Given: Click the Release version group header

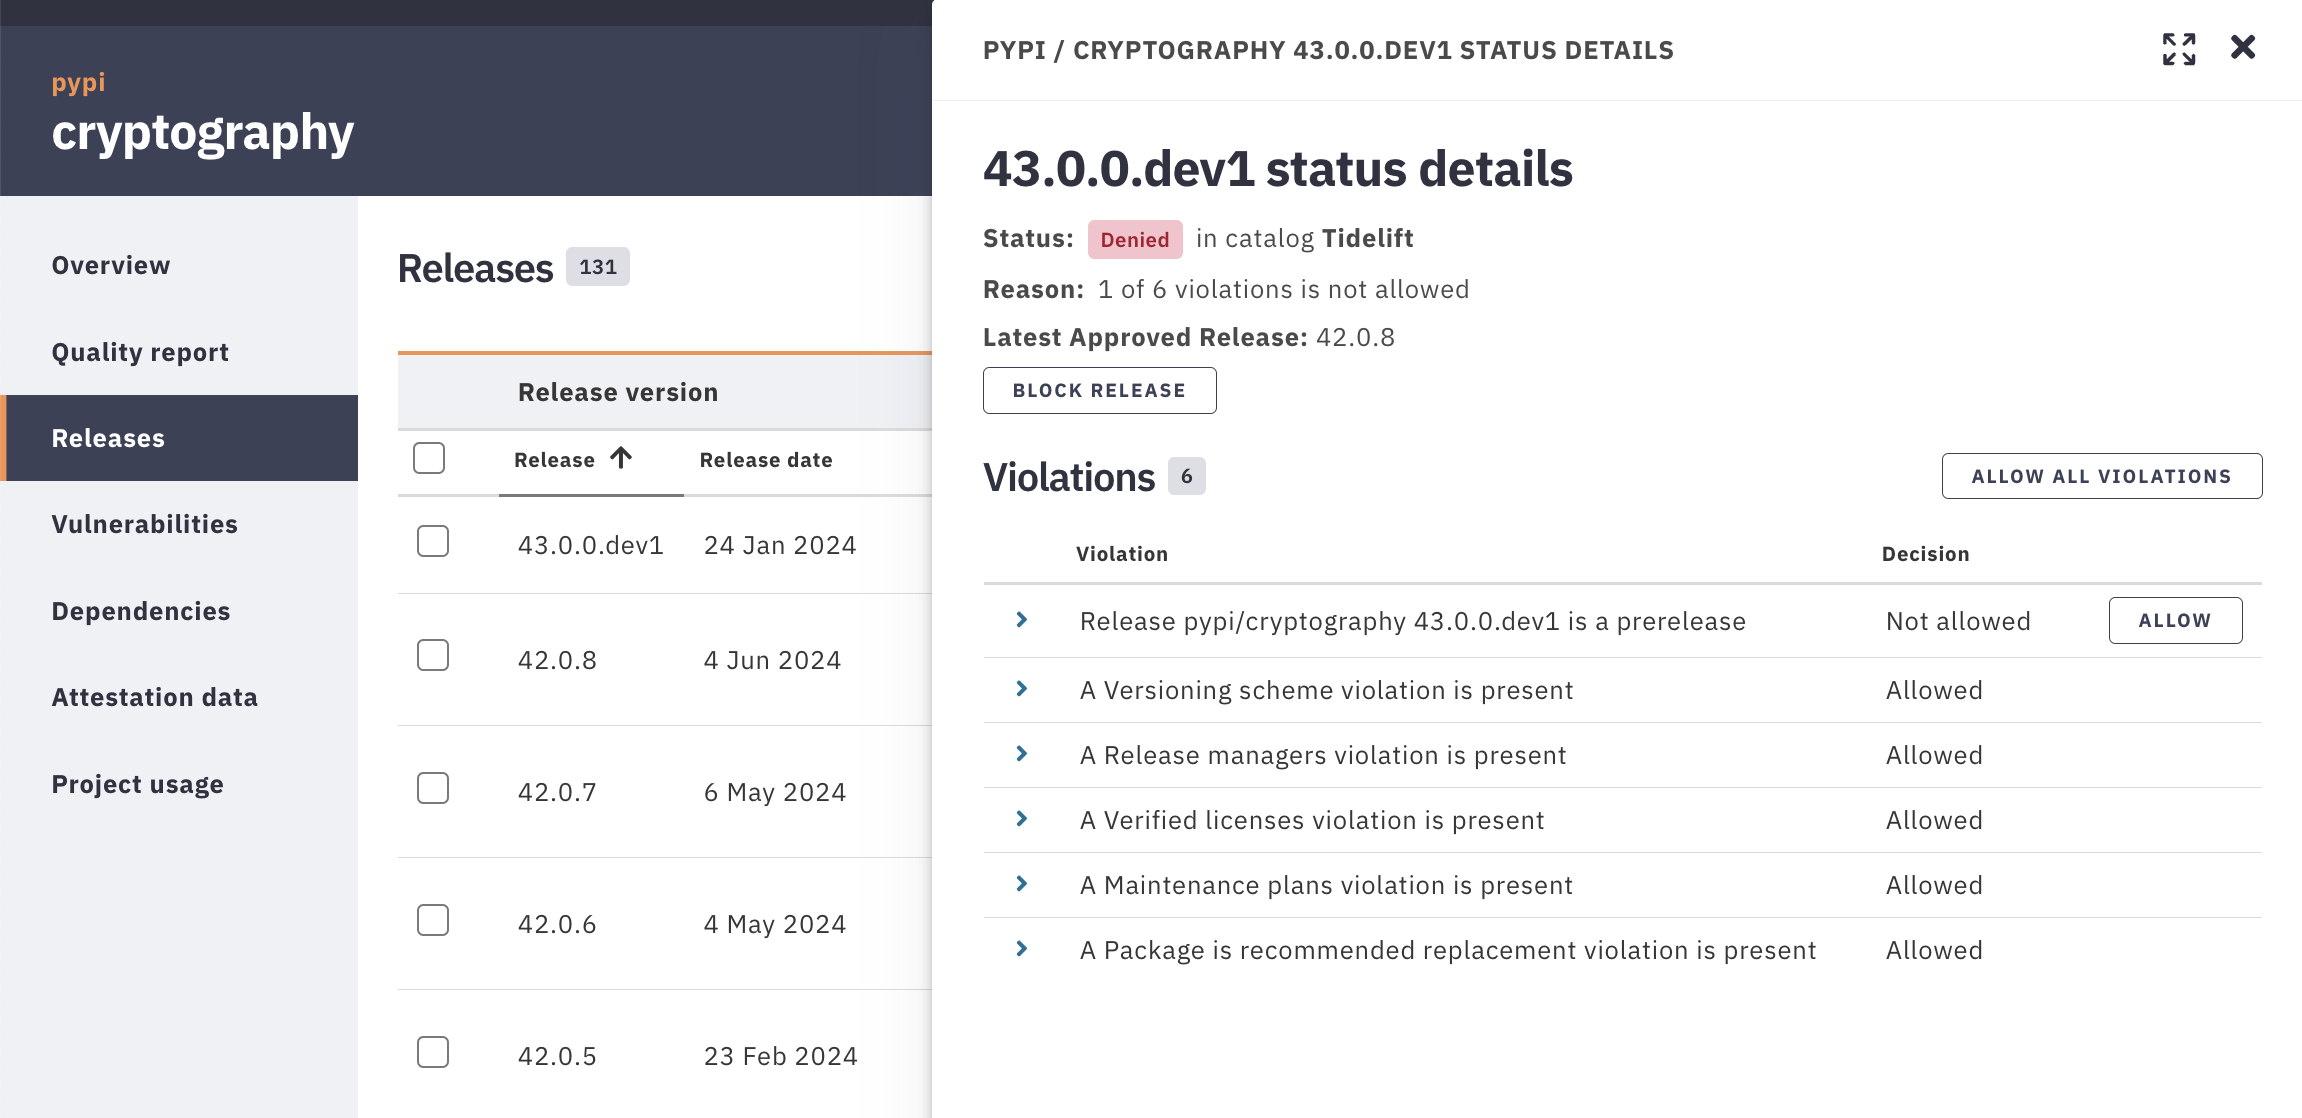Looking at the screenshot, I should pos(618,392).
